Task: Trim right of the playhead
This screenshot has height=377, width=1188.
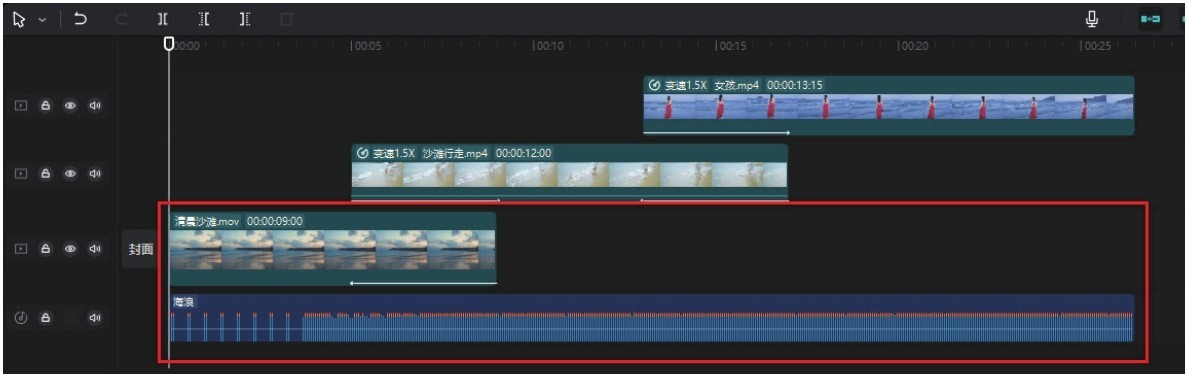Action: tap(245, 20)
